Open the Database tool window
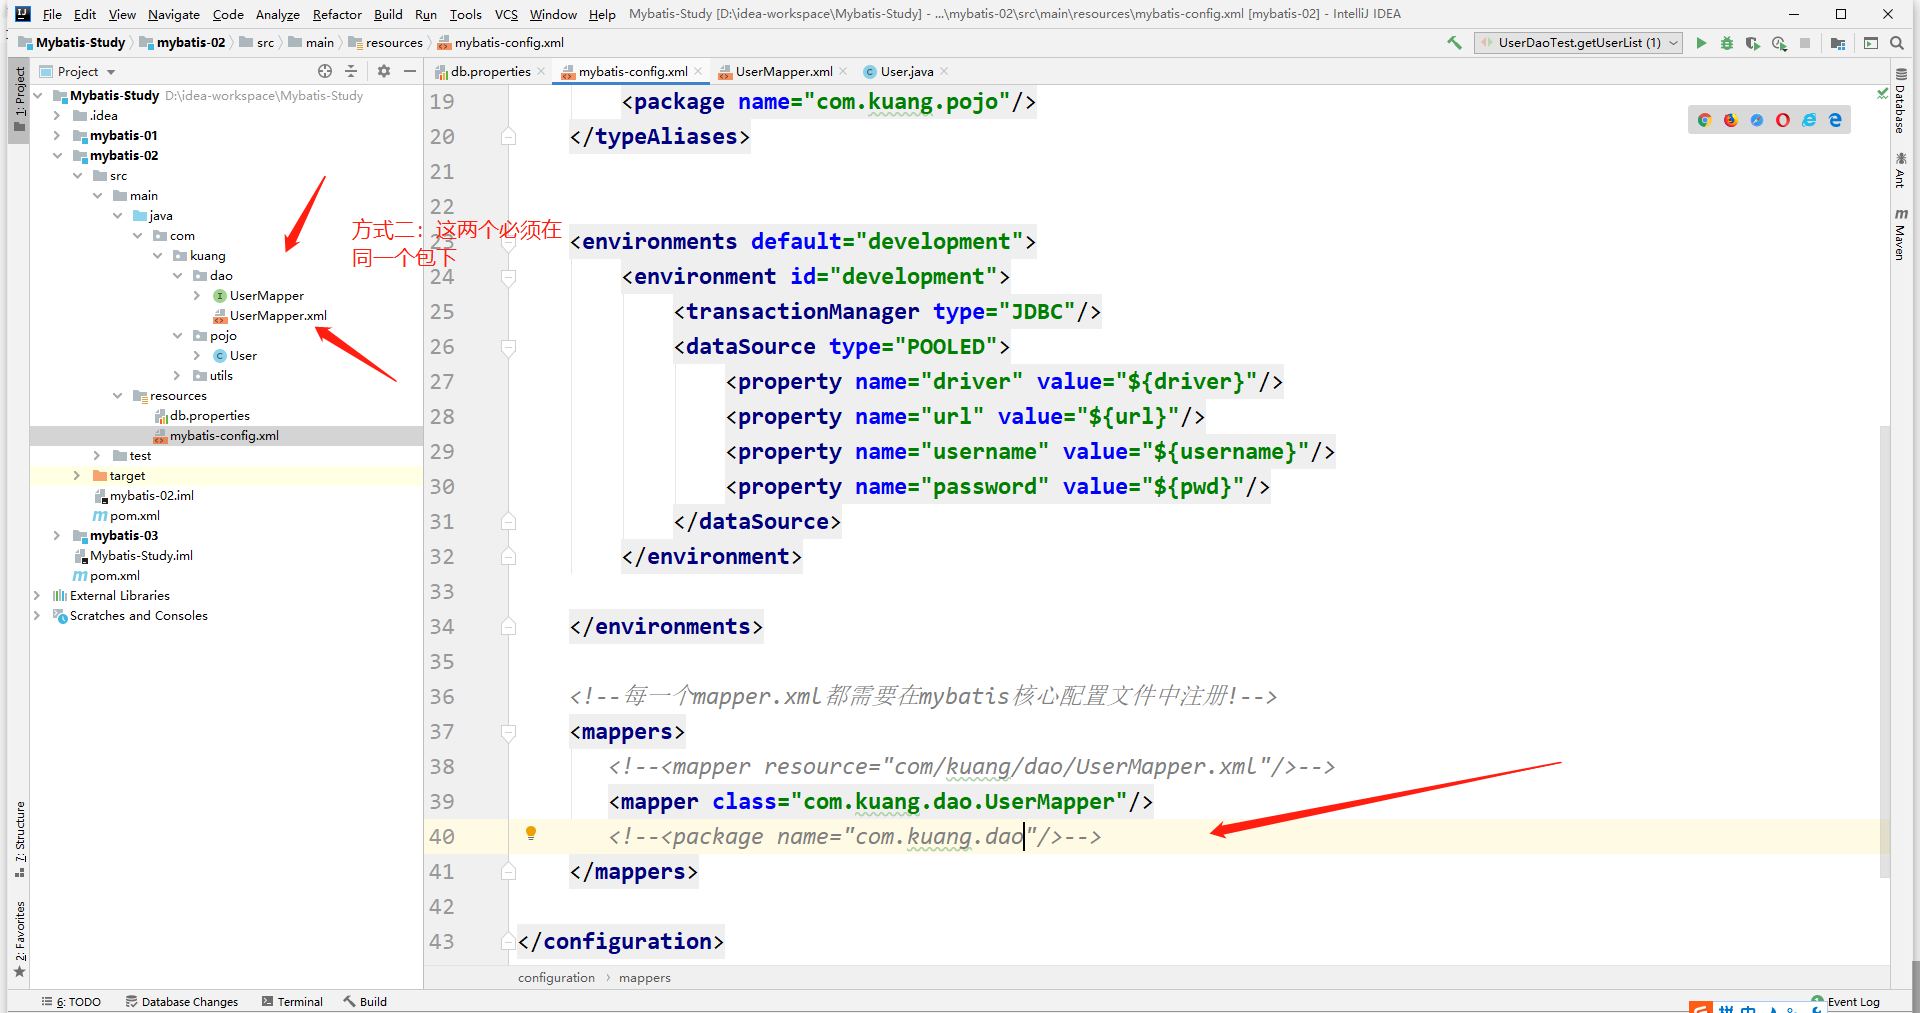Viewport: 1920px width, 1013px height. click(1900, 102)
